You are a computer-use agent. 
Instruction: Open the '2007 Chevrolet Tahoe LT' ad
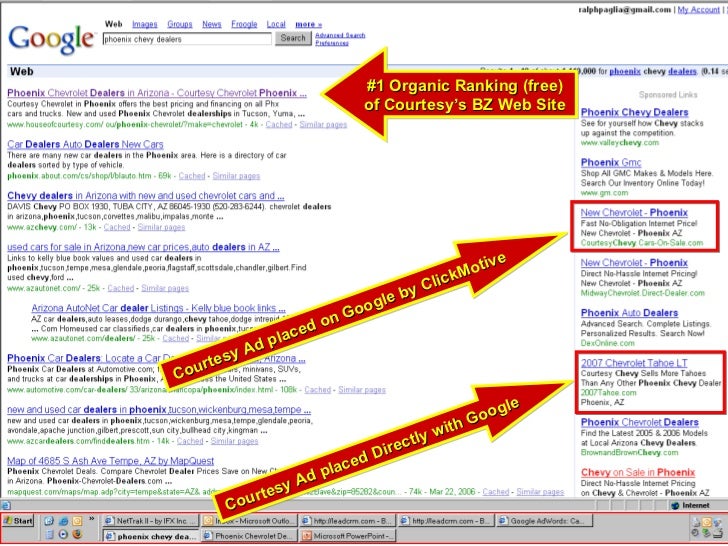click(x=634, y=363)
